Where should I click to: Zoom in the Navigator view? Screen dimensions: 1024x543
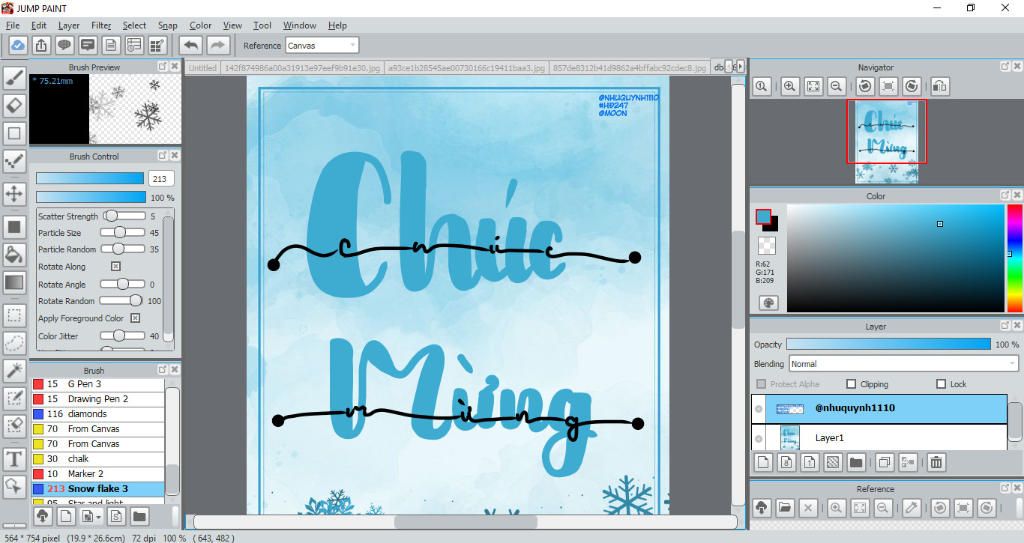tap(790, 86)
